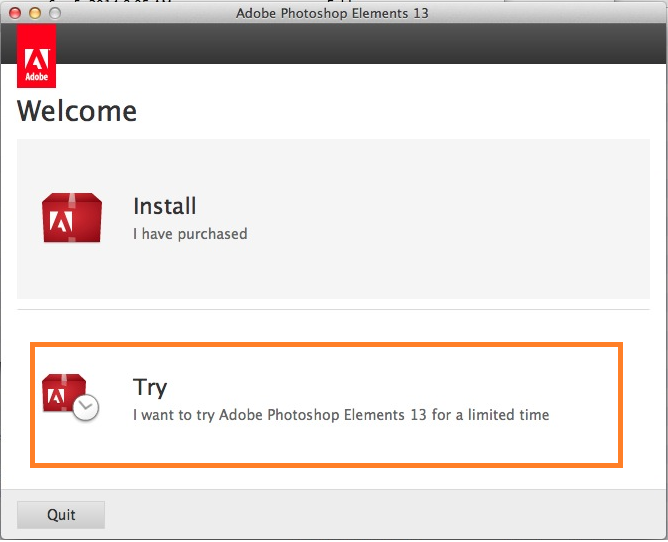Image resolution: width=668 pixels, height=542 pixels.
Task: Choose the Install heading
Action: coord(164,206)
